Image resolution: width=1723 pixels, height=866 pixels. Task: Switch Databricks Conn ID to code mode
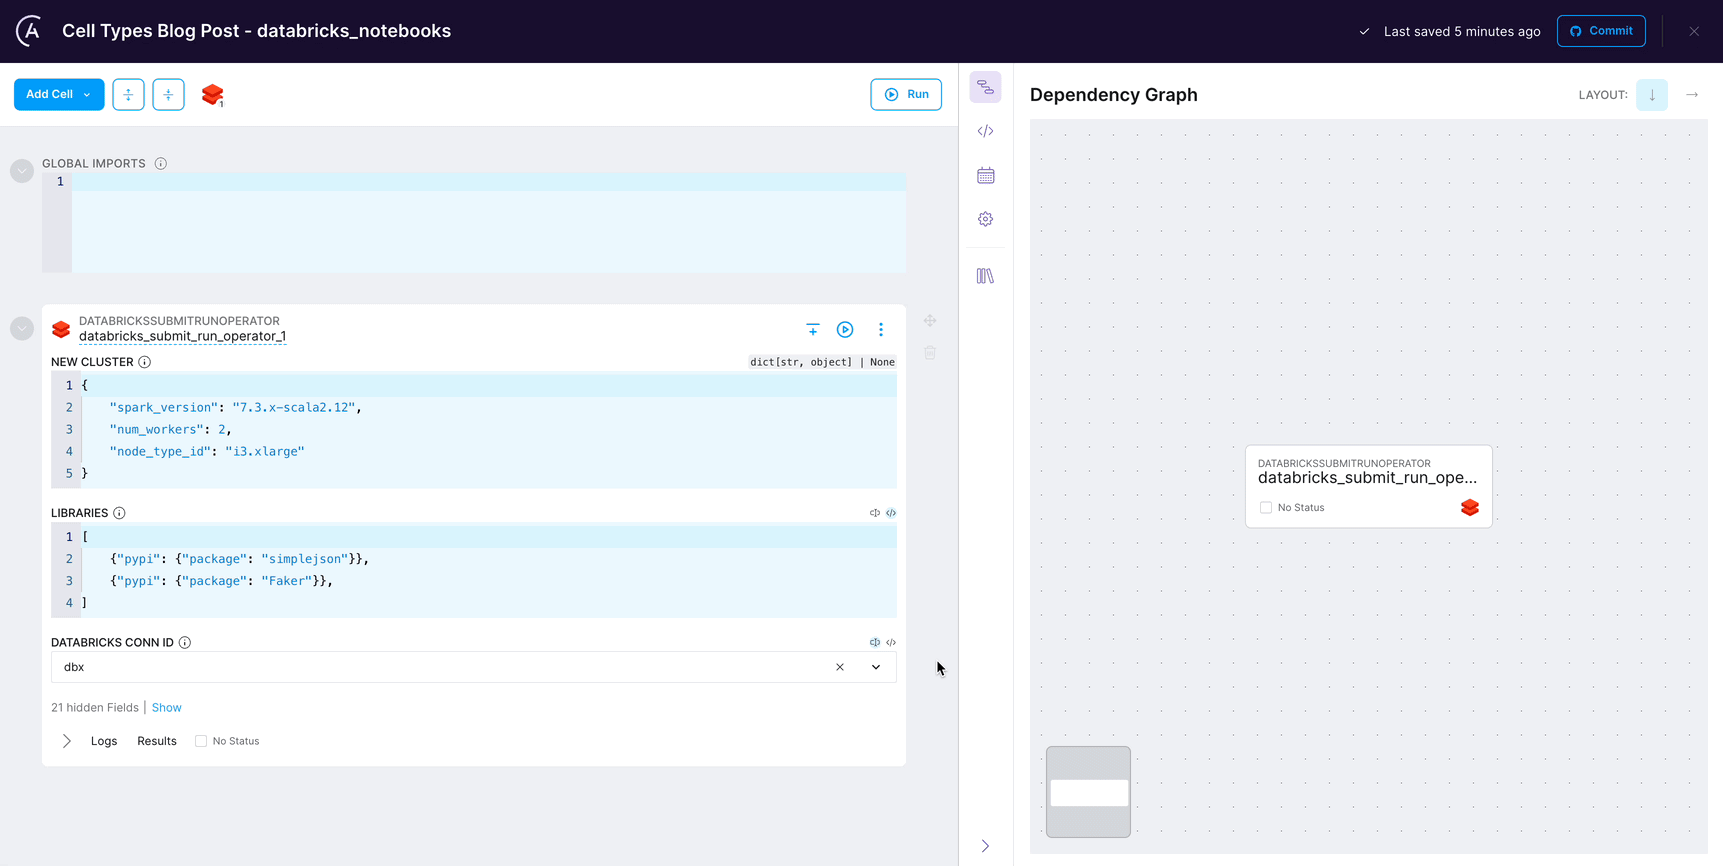(x=891, y=643)
